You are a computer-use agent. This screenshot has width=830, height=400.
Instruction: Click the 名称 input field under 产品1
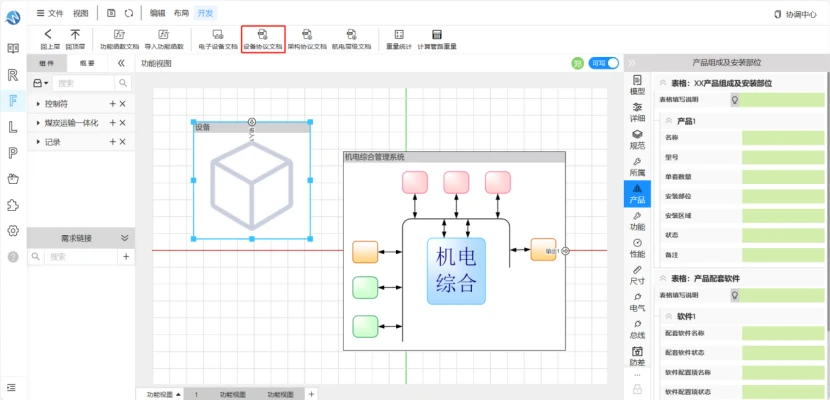click(x=783, y=138)
